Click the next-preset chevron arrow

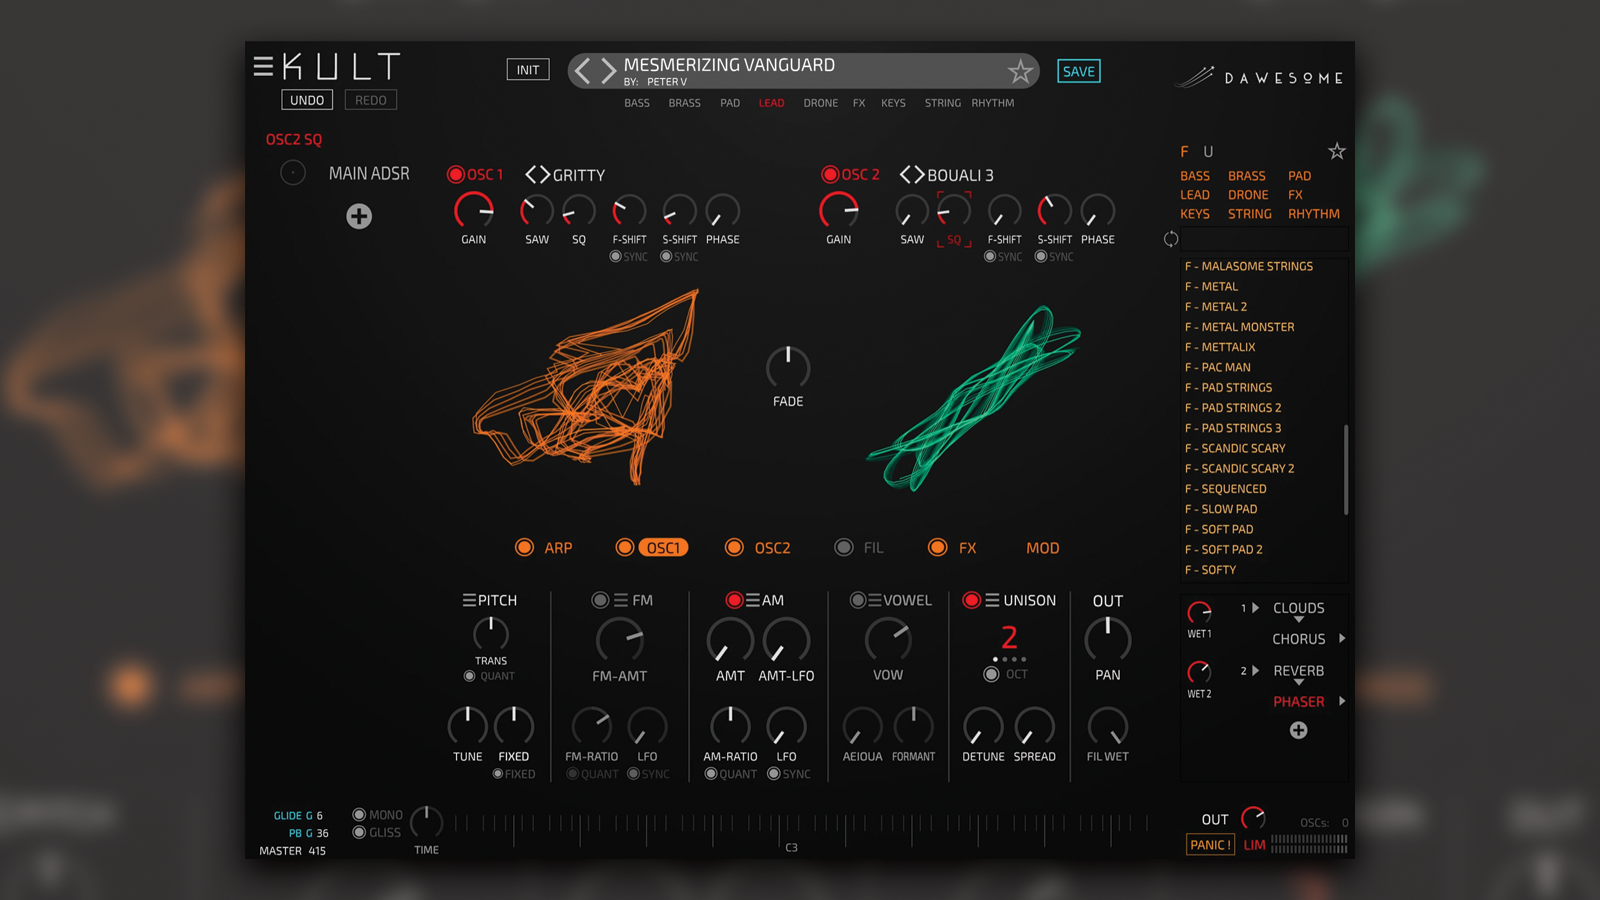click(x=606, y=71)
